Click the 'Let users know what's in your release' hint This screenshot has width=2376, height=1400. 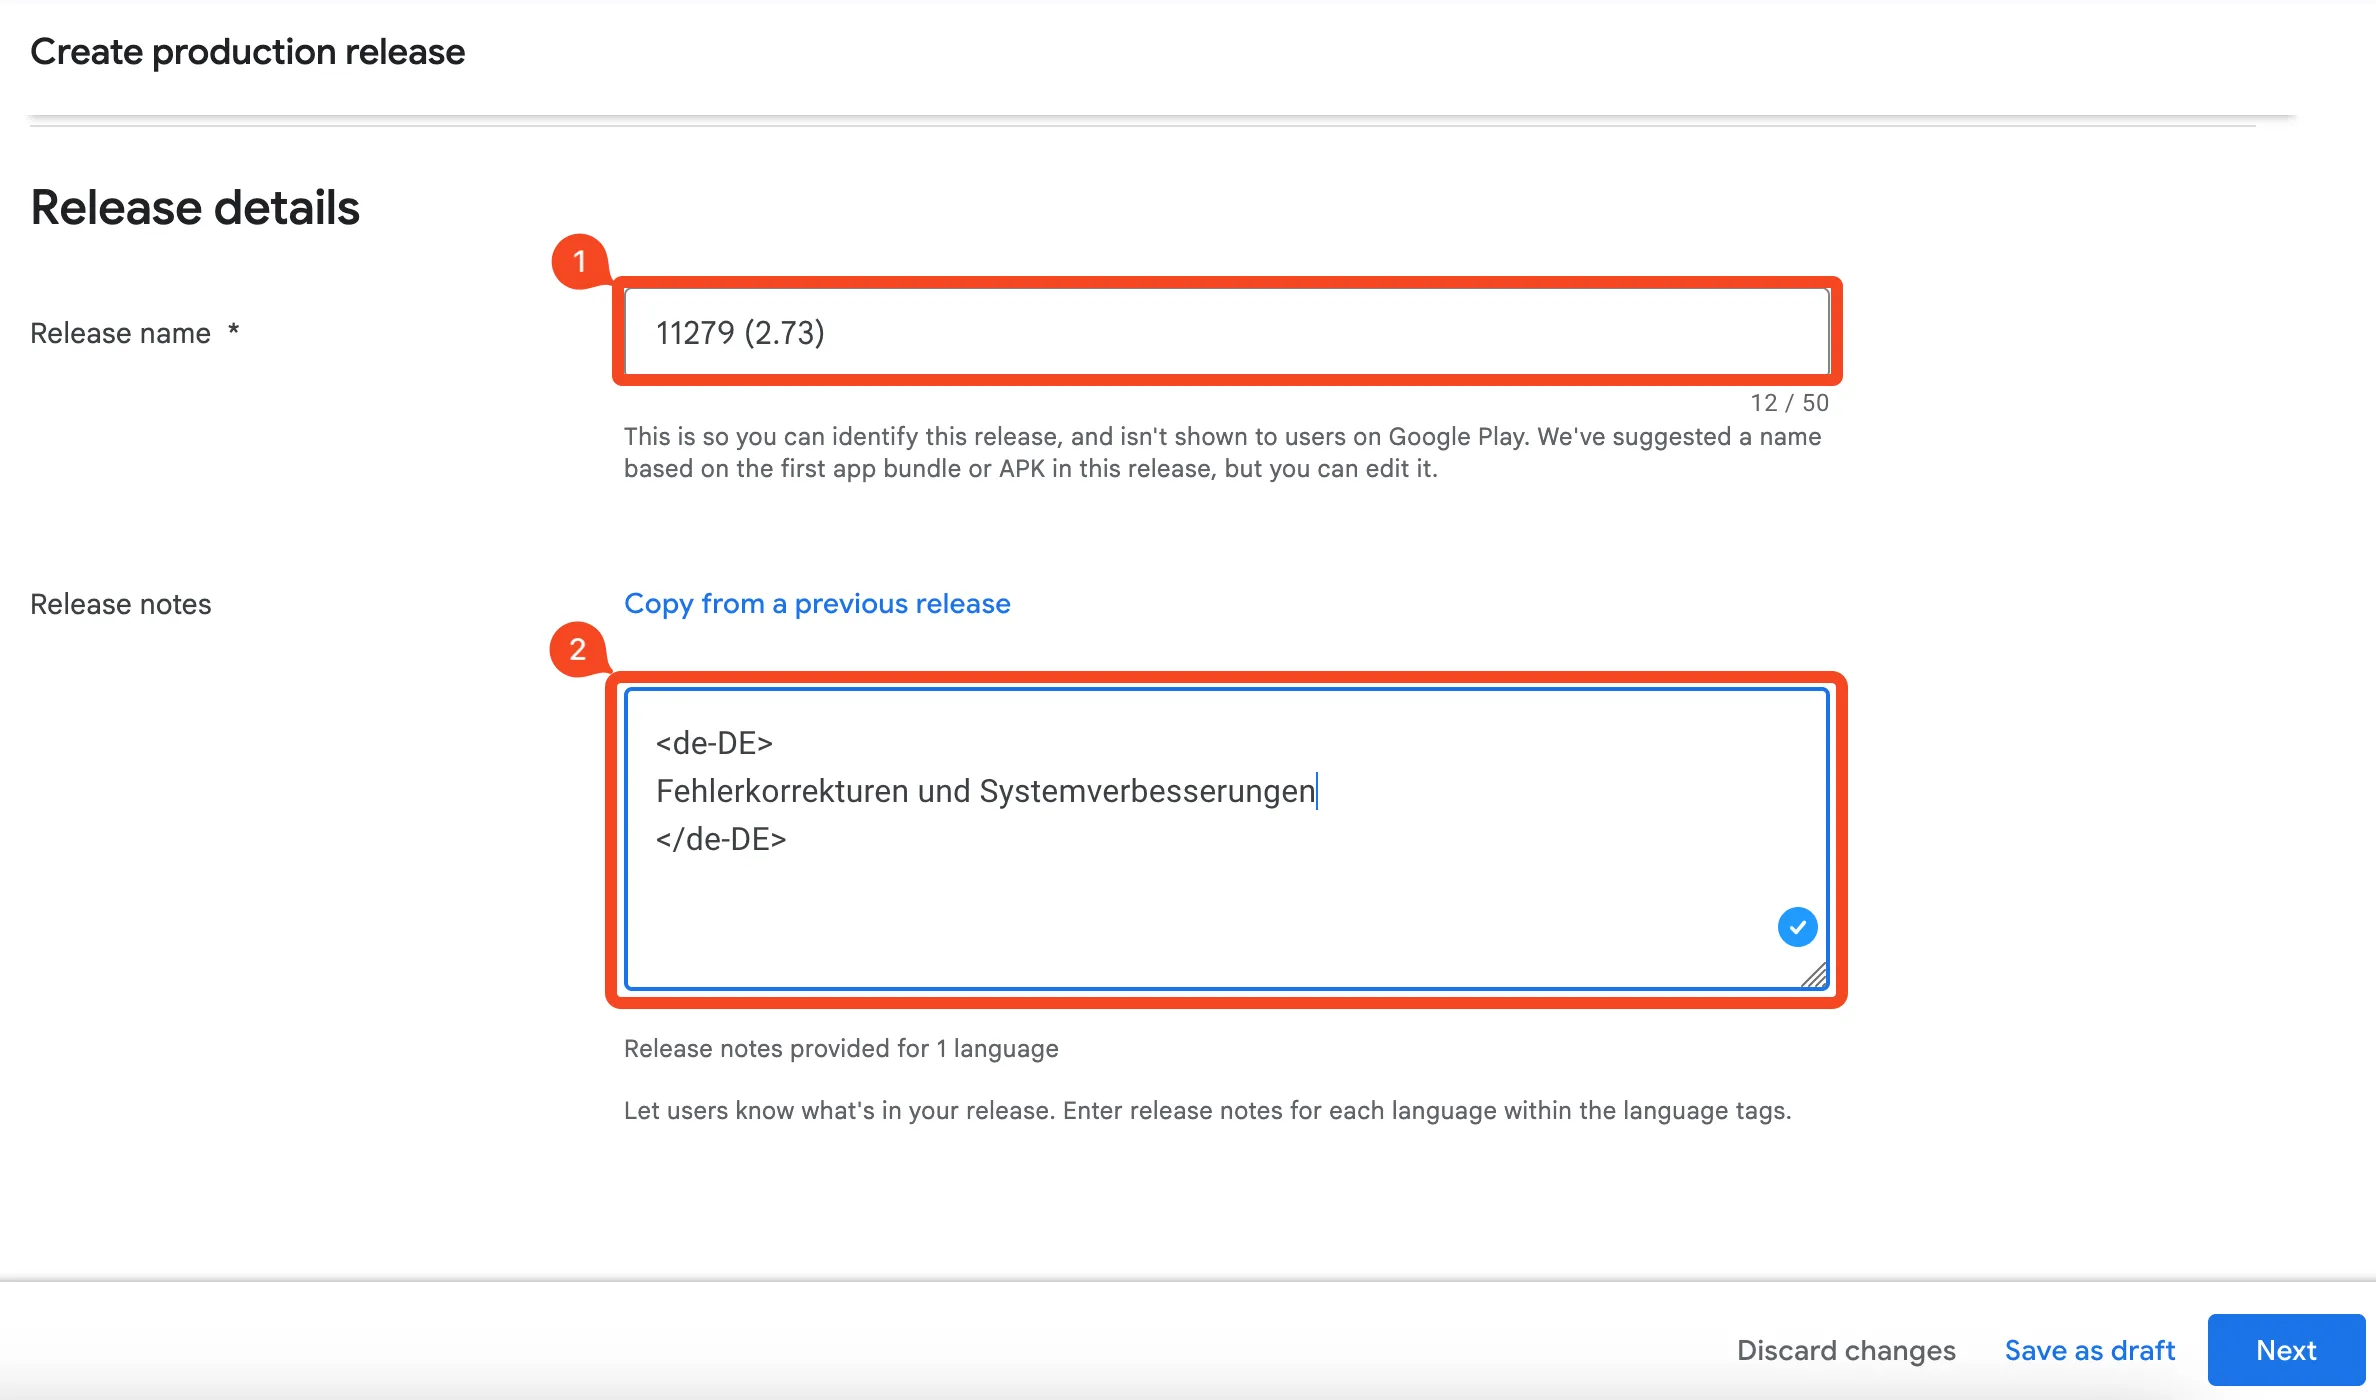[x=1207, y=1110]
